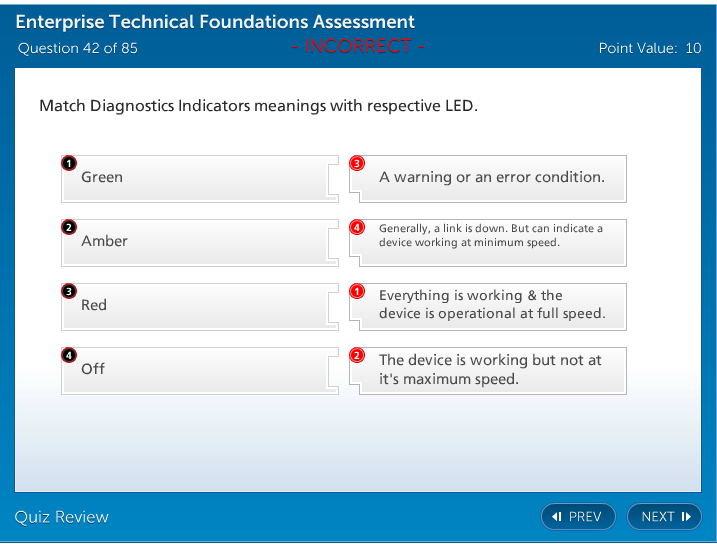Screen dimensions: 717x544
Task: Click the black number 1 badge beside Green
Action: [x=68, y=163]
